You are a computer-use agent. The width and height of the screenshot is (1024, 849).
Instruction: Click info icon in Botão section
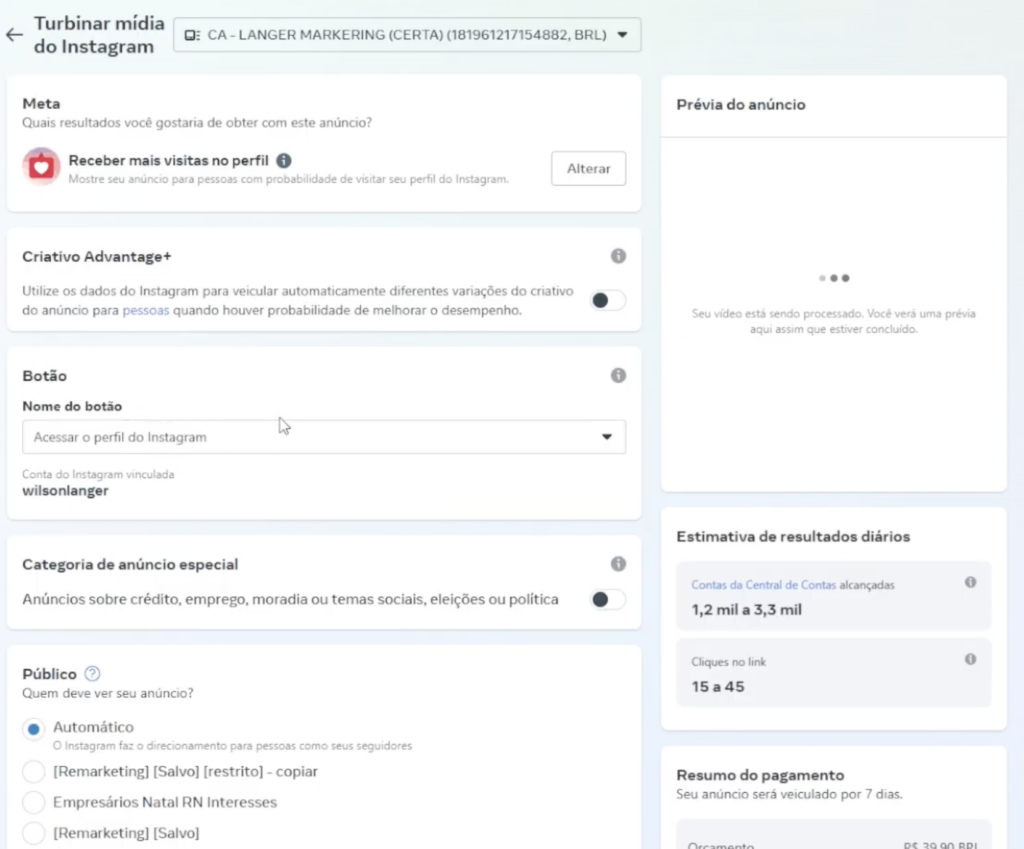(618, 376)
